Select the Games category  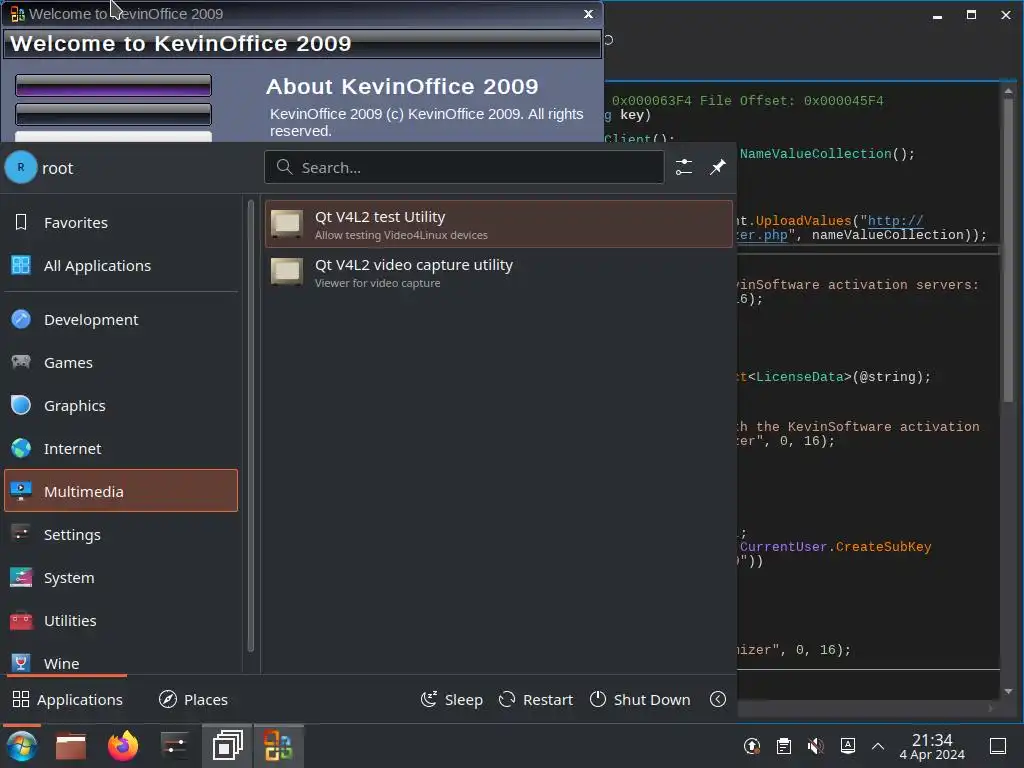point(121,362)
